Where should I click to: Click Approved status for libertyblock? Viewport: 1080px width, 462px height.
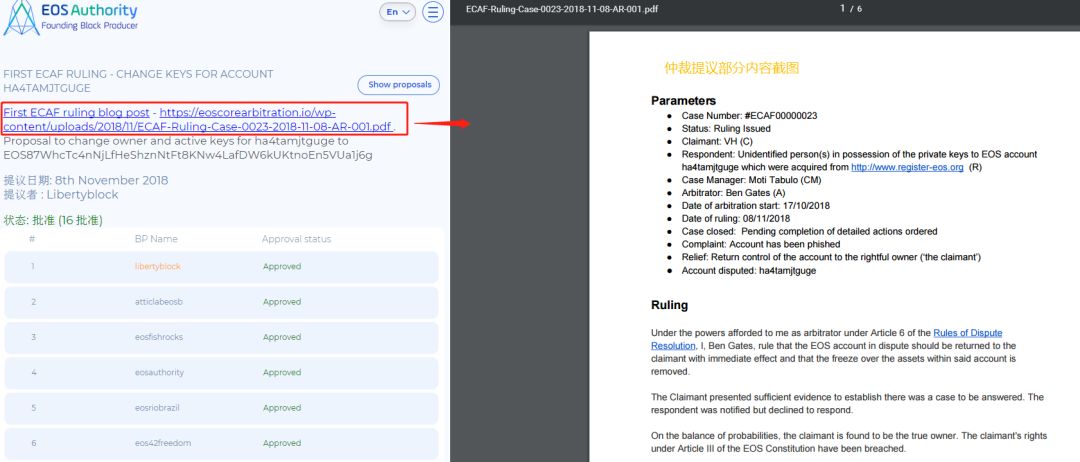coord(282,266)
